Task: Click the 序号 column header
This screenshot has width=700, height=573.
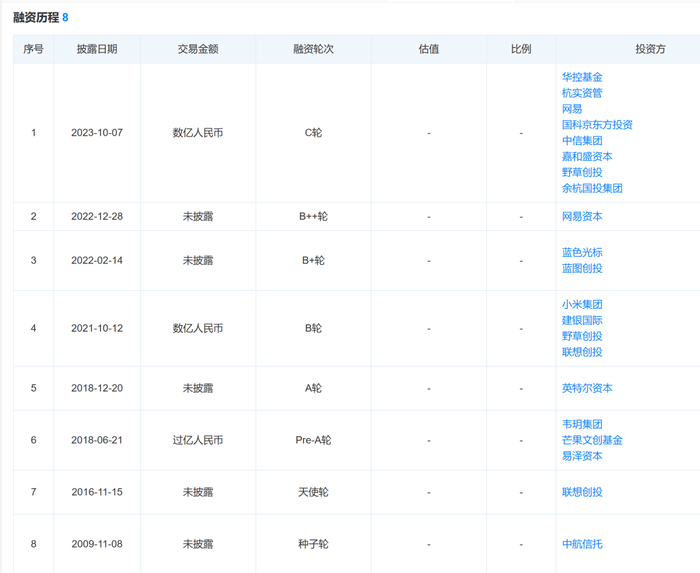Action: click(x=33, y=49)
